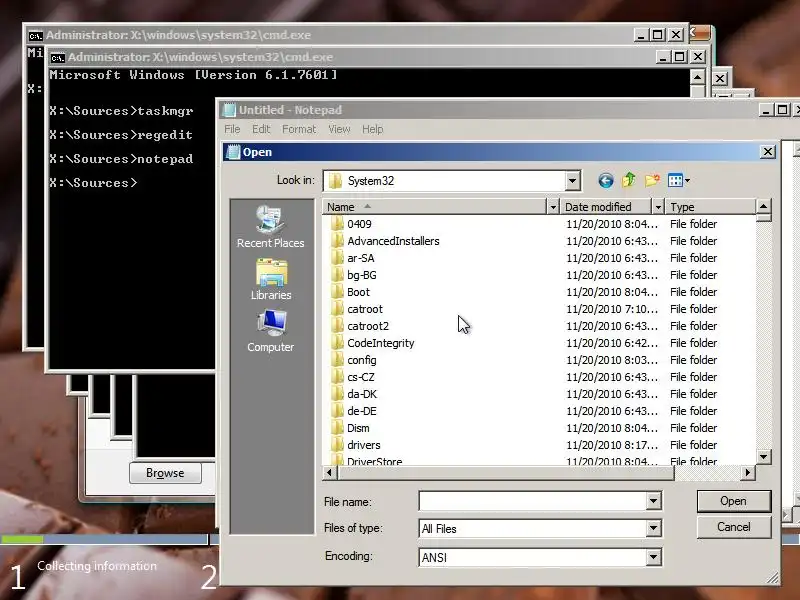Go up one folder level
This screenshot has height=600, width=800.
coord(629,180)
